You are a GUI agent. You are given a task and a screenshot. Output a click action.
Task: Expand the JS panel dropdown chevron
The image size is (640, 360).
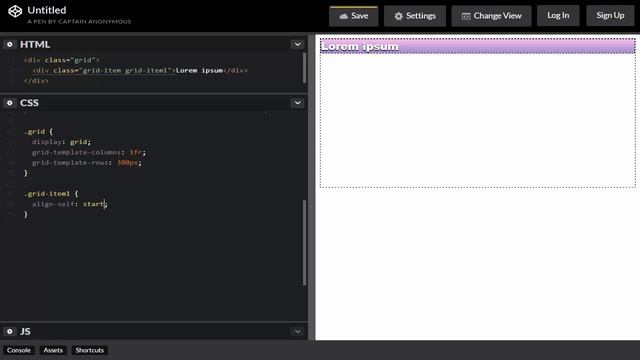298,331
